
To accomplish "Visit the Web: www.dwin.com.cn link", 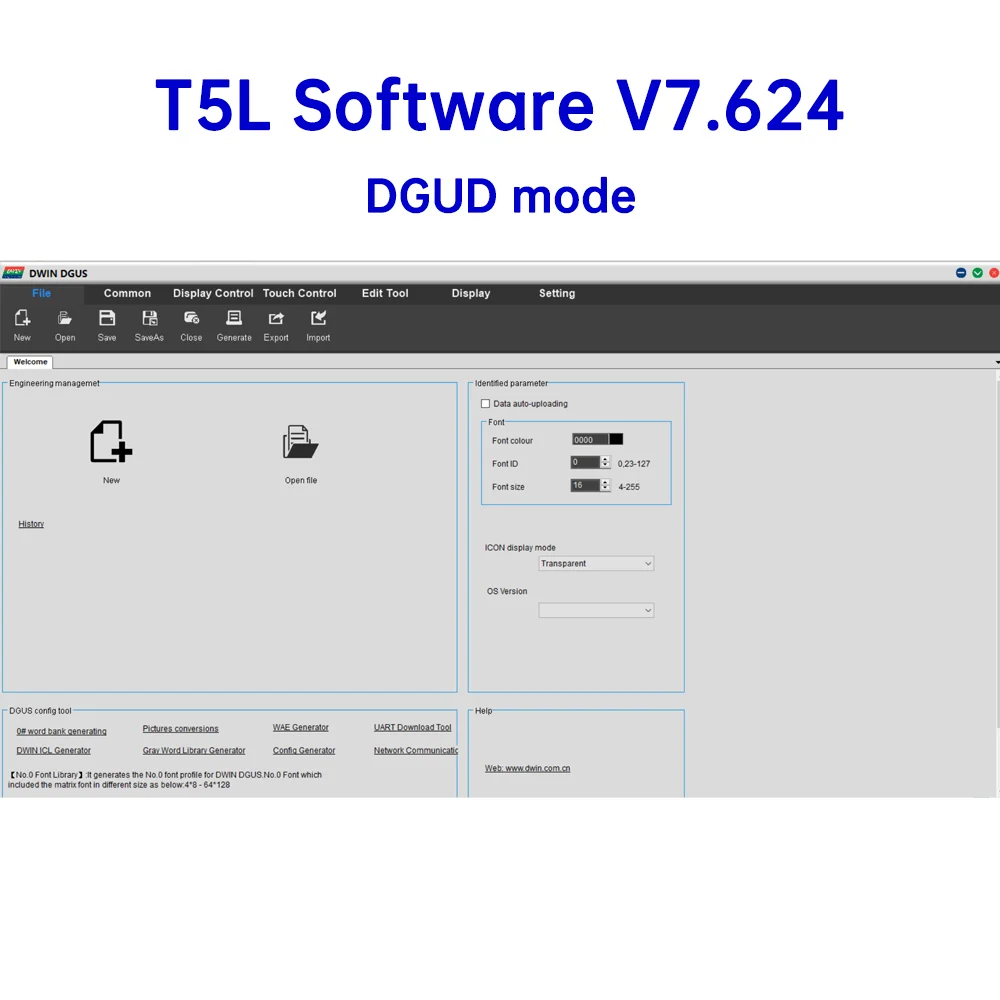I will pos(527,768).
